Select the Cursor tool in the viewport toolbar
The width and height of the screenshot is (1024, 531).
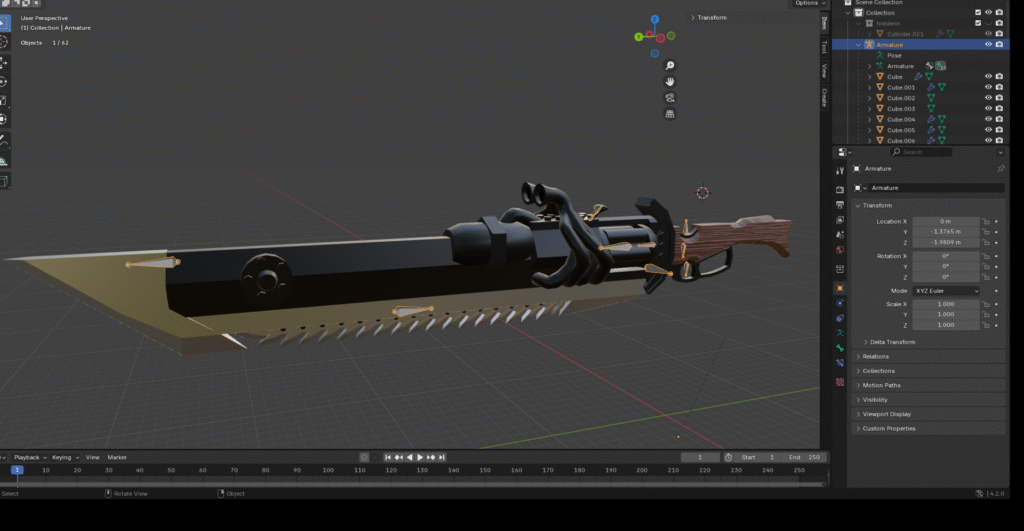(x=3, y=42)
